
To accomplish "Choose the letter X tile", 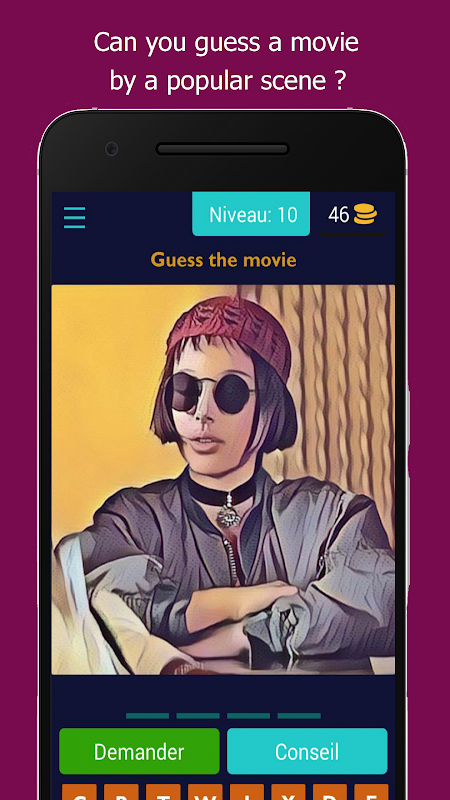I will (x=288, y=792).
